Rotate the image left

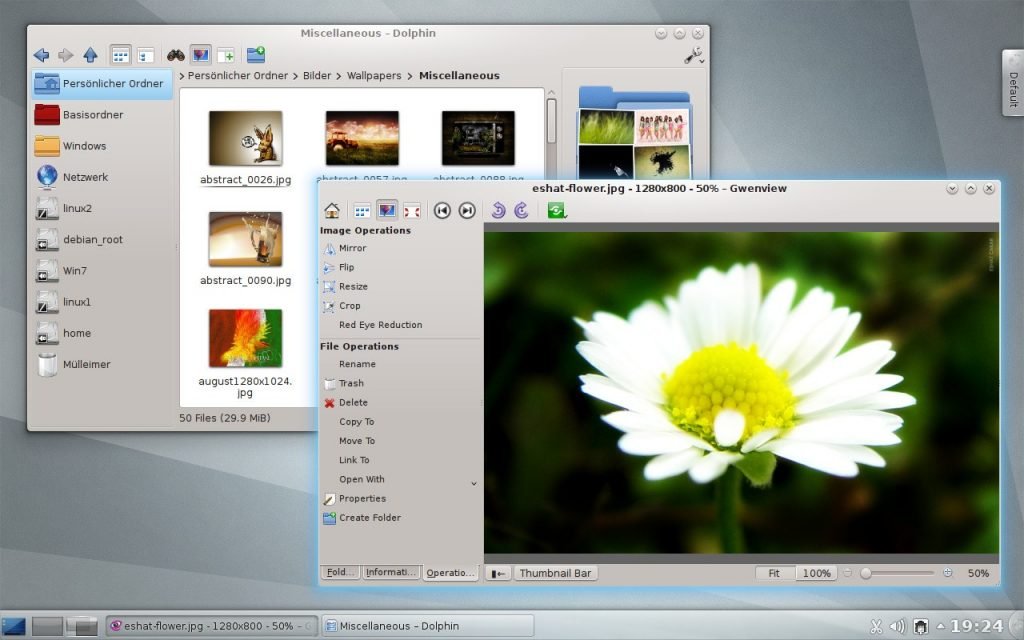[x=498, y=211]
